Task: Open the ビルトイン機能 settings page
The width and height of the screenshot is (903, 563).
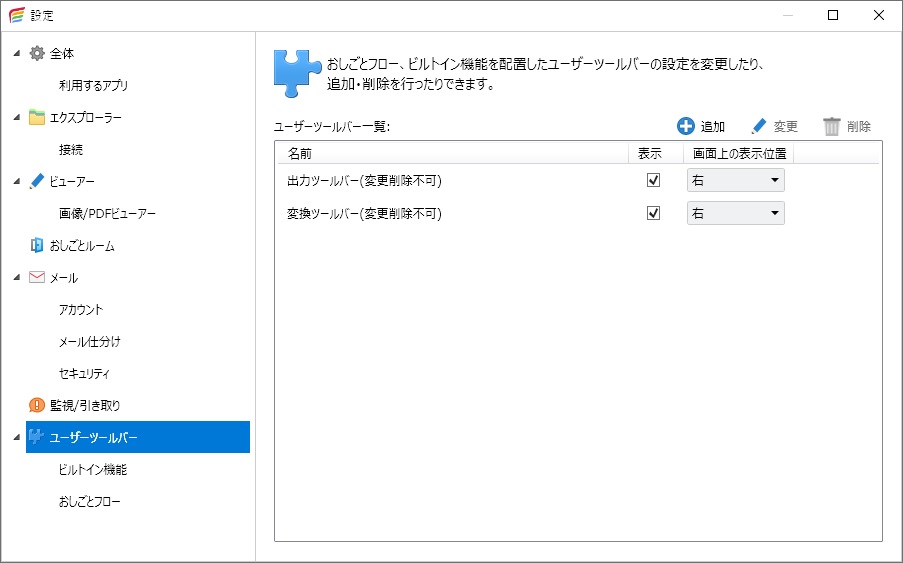Action: [93, 469]
